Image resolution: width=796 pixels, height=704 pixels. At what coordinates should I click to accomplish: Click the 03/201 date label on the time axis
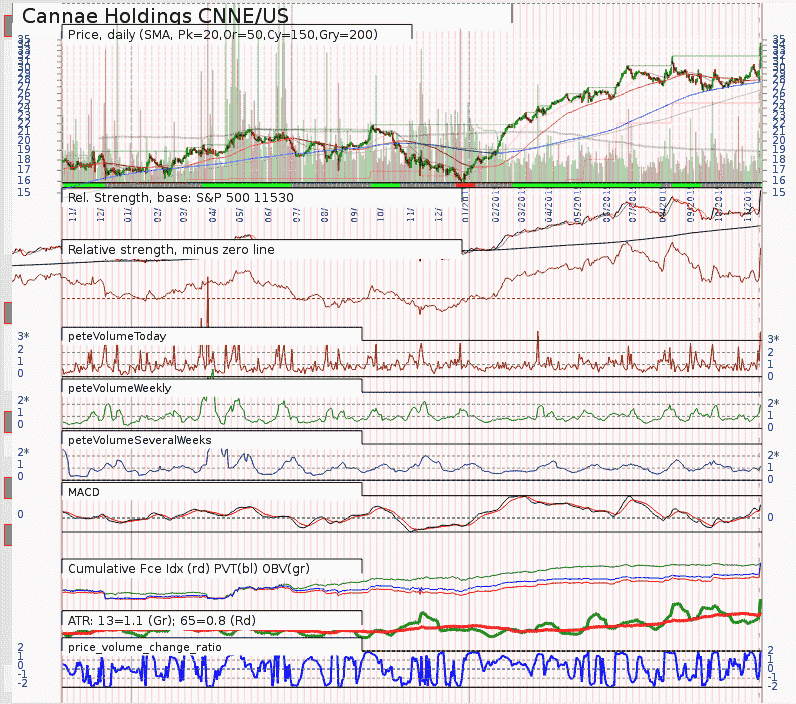[x=522, y=206]
